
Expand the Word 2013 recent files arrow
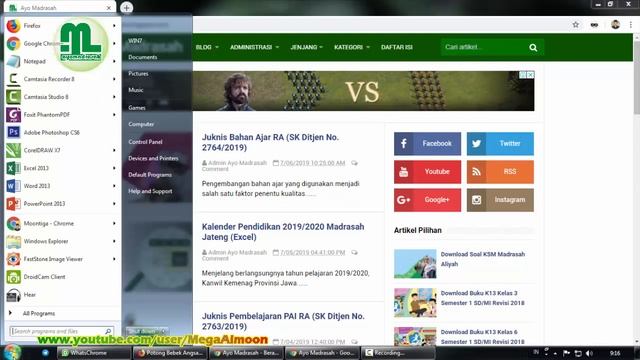[x=114, y=186]
